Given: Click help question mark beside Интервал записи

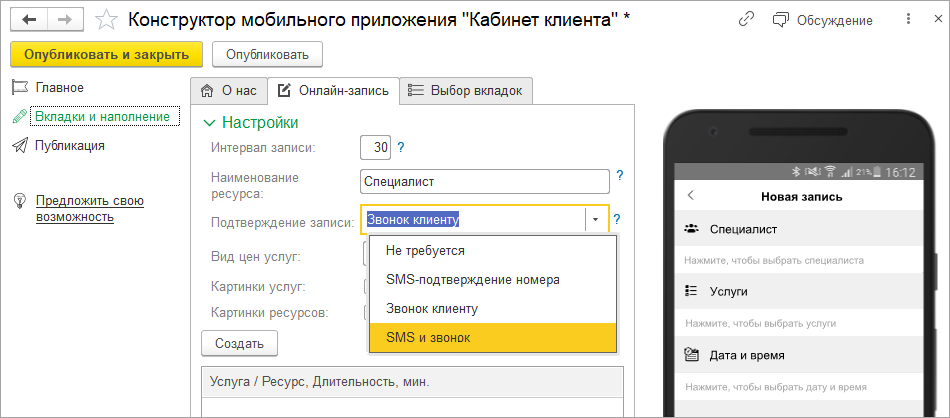Looking at the screenshot, I should [x=401, y=148].
